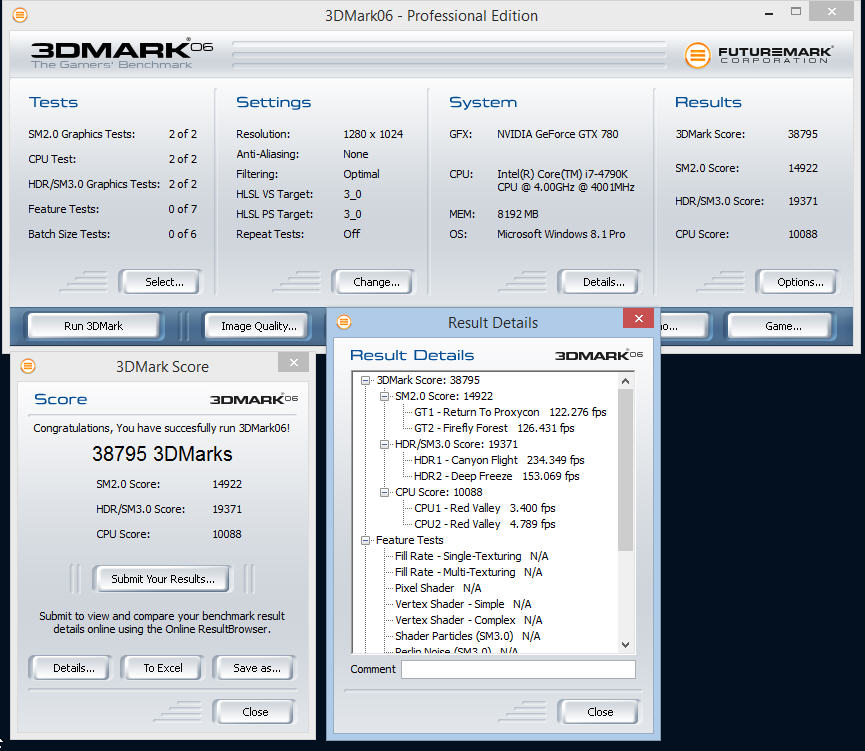This screenshot has height=751, width=865.
Task: Close the Result Details dialog with red X
Action: coord(638,318)
